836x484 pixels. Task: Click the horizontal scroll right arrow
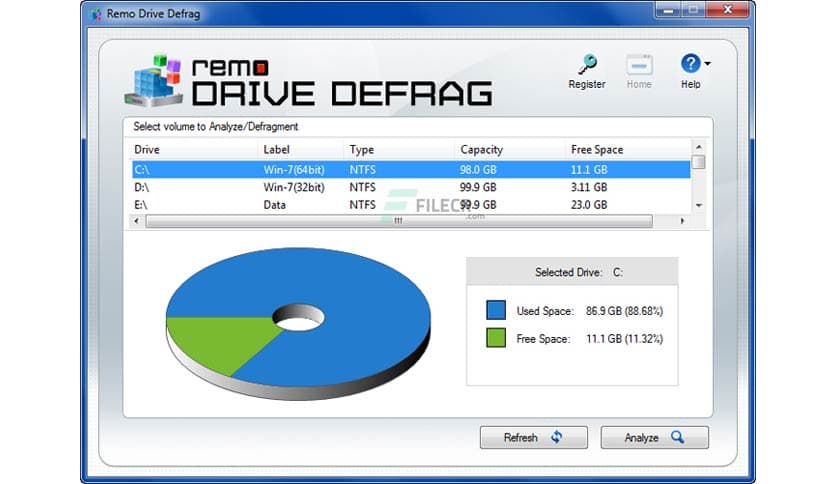682,221
